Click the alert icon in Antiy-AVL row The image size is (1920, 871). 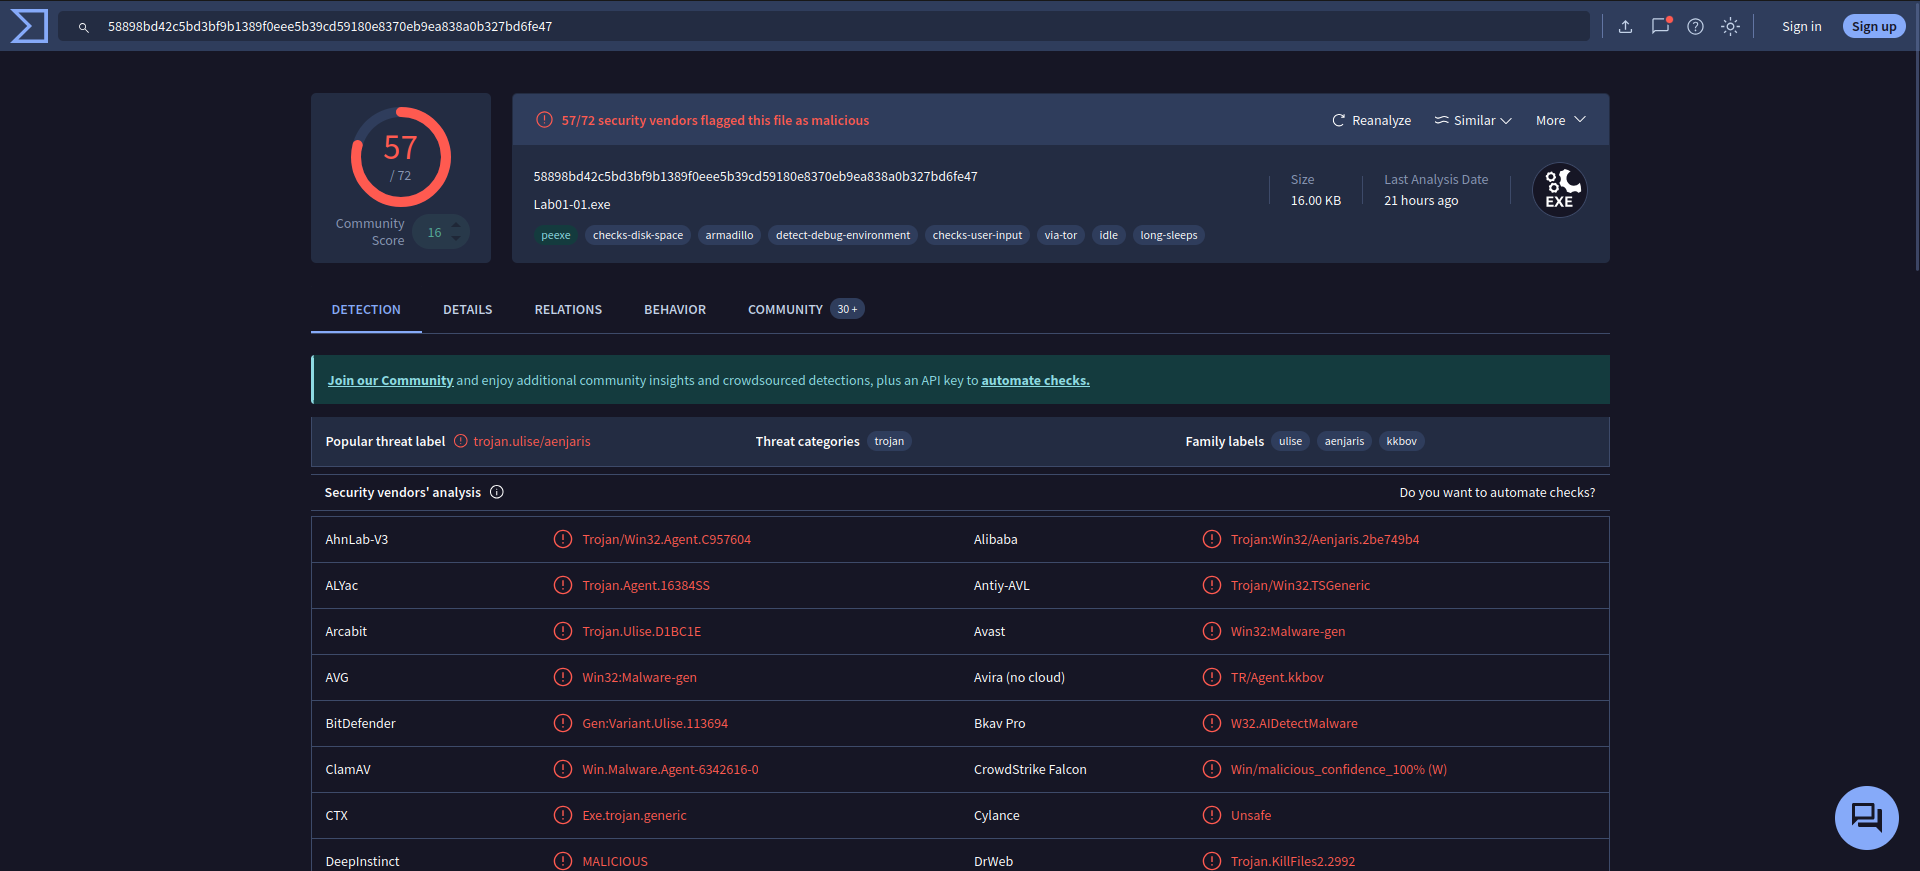click(x=1212, y=585)
